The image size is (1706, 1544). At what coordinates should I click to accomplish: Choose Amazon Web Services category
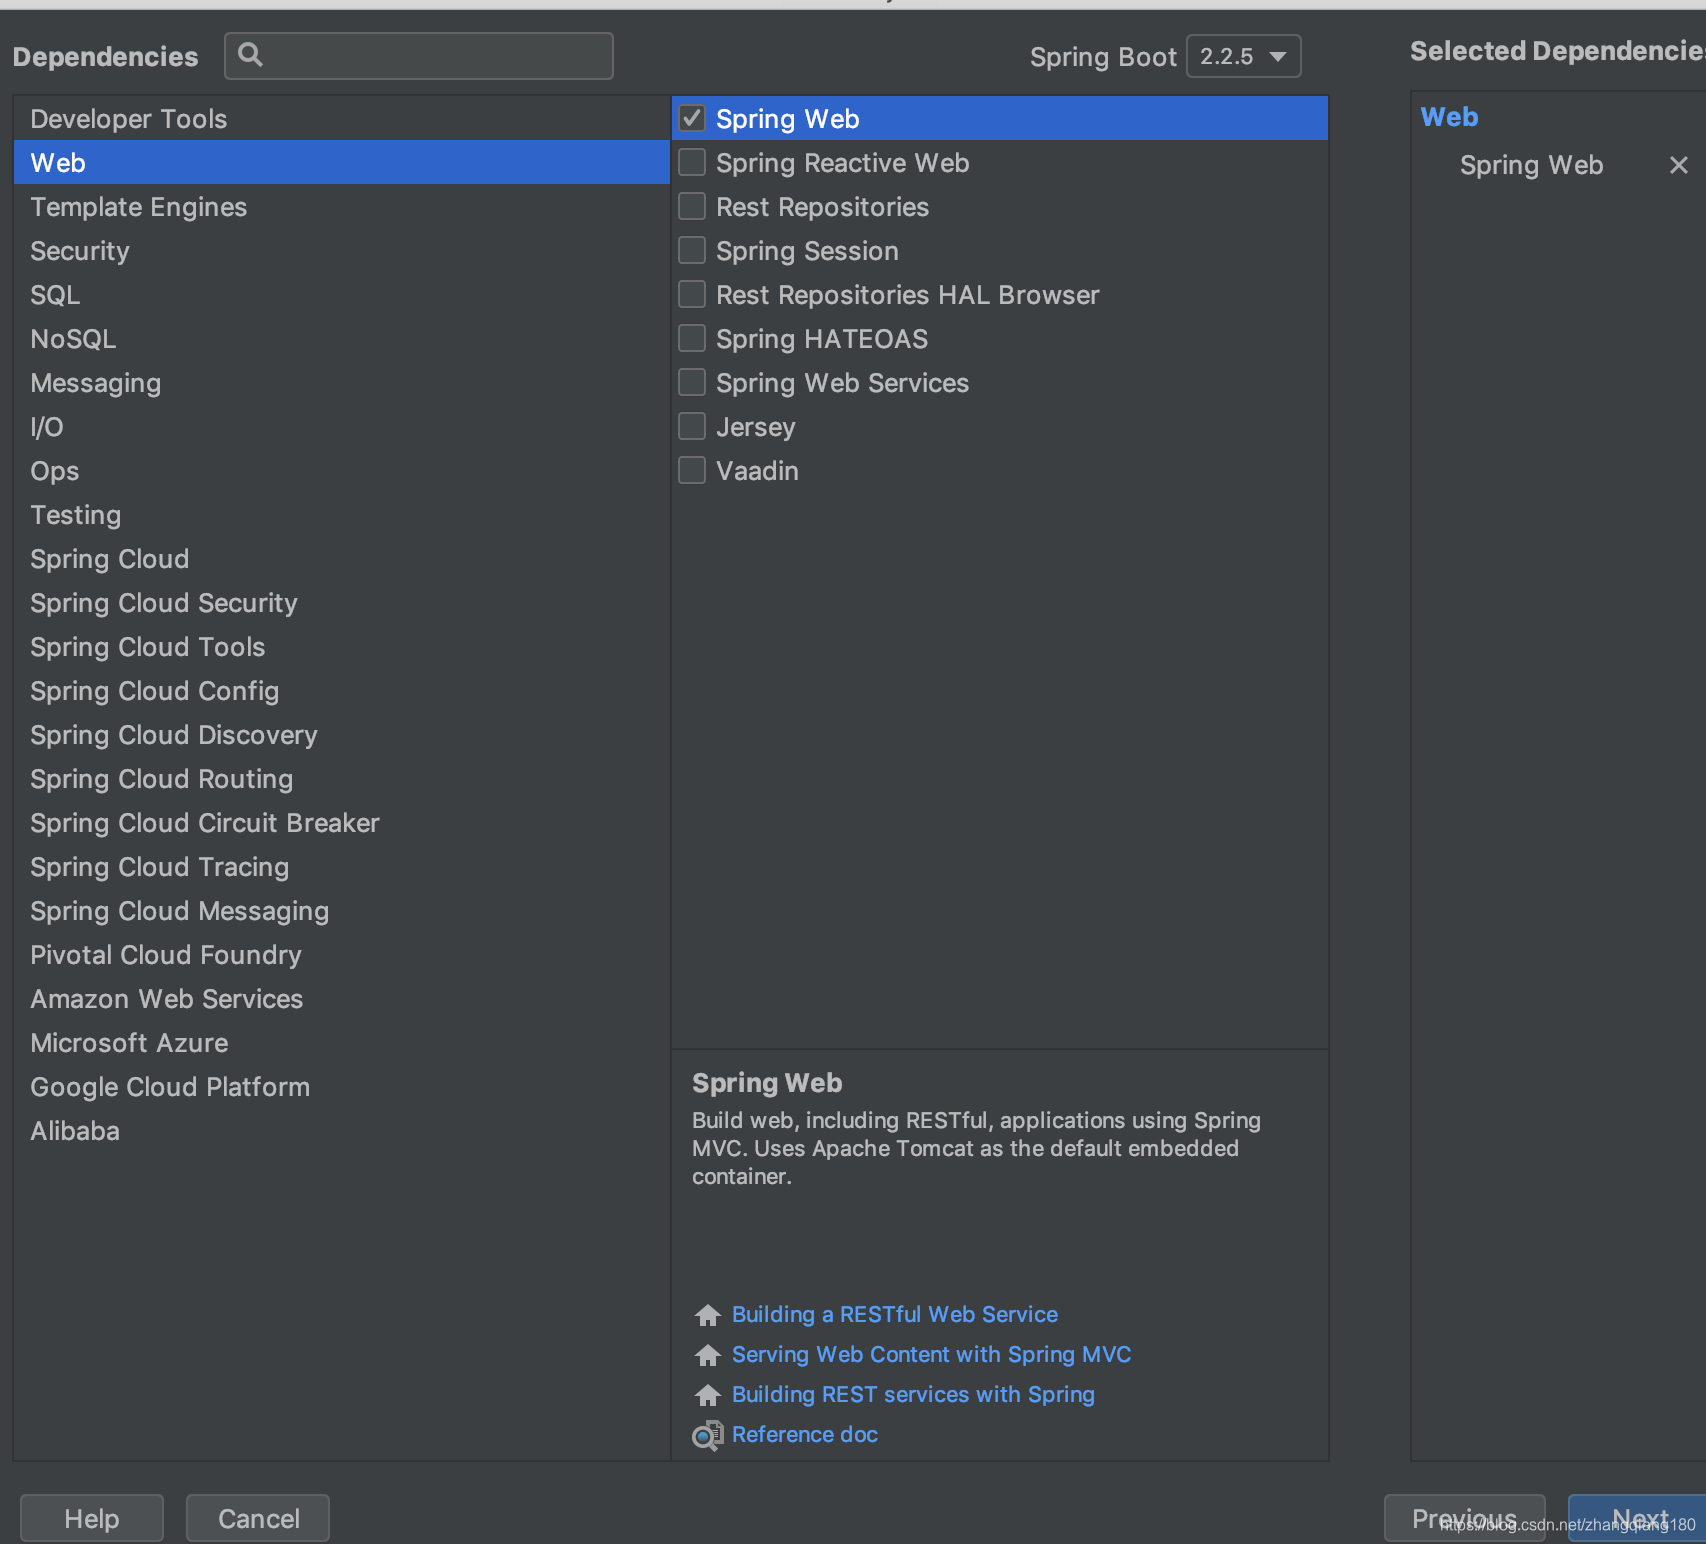click(341, 998)
